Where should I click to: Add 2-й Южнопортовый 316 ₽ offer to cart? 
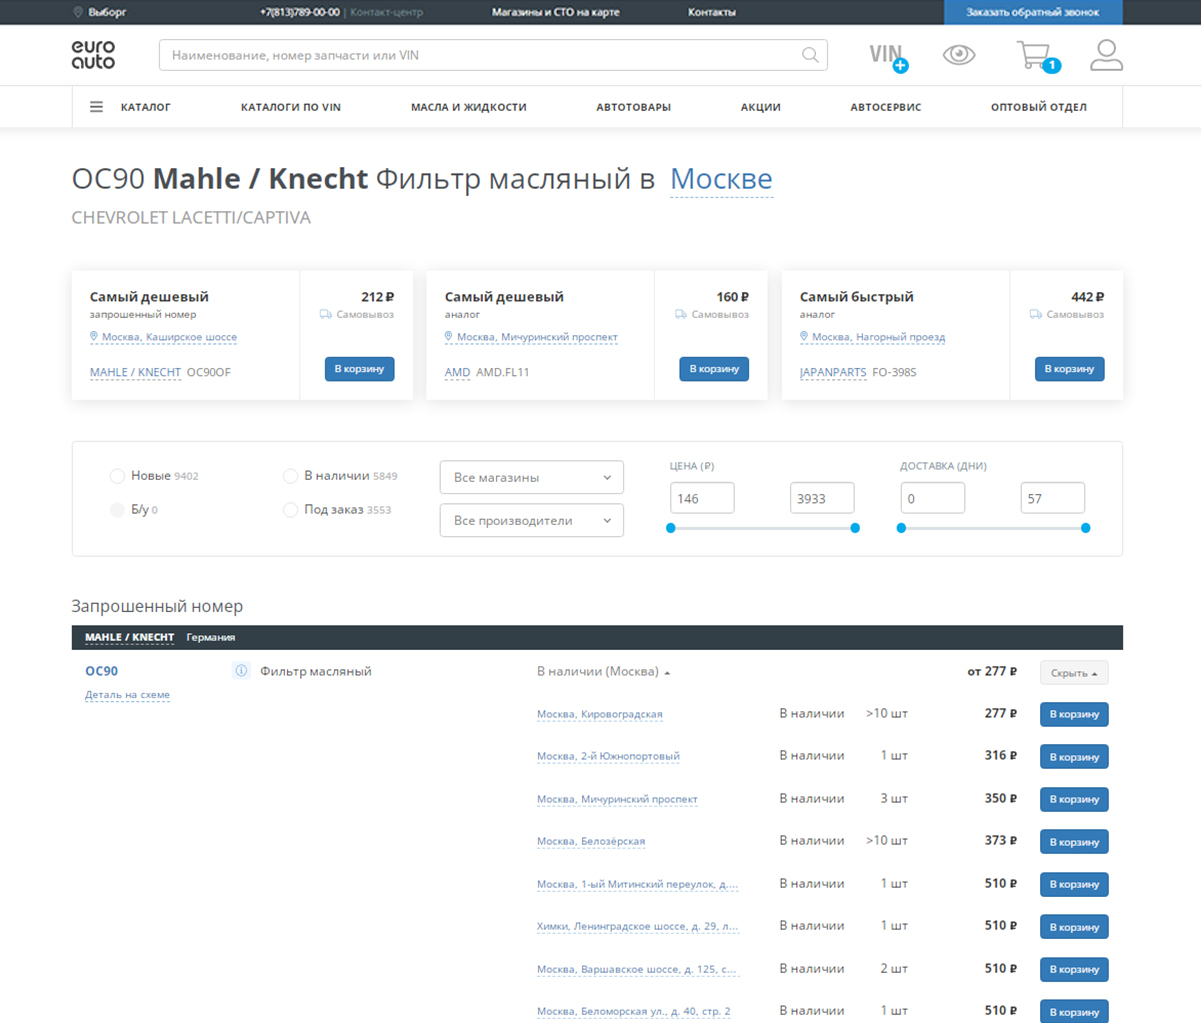[x=1074, y=757]
